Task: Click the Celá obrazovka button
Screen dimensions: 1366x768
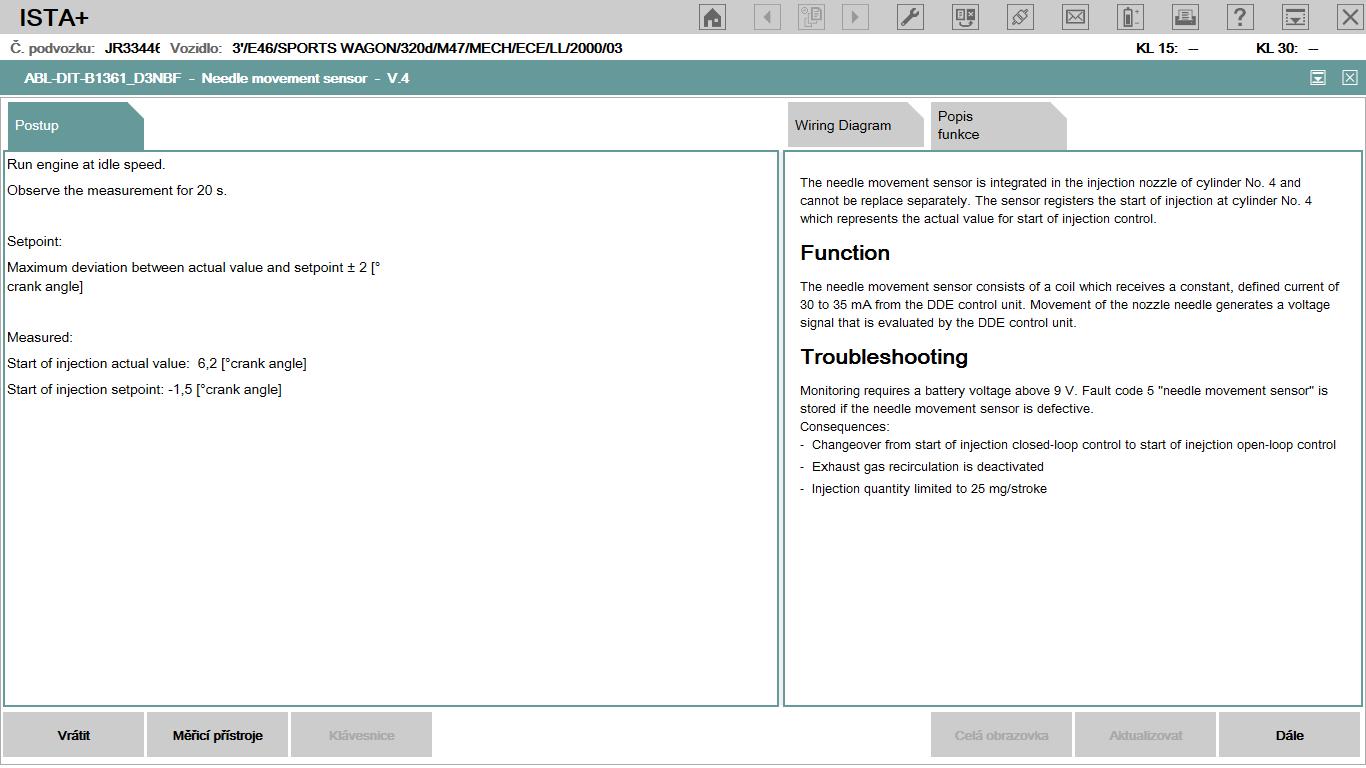Action: tap(1001, 735)
